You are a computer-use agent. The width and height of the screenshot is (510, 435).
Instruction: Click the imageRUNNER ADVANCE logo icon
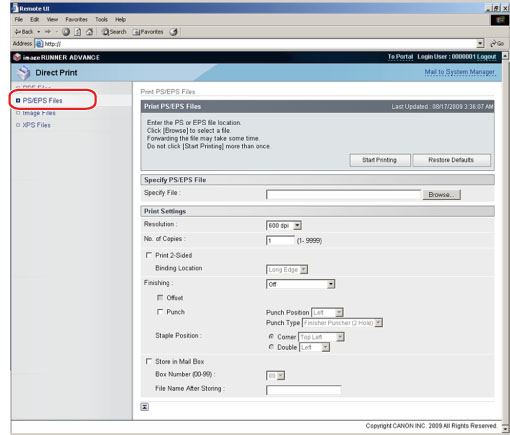pyautogui.click(x=17, y=57)
